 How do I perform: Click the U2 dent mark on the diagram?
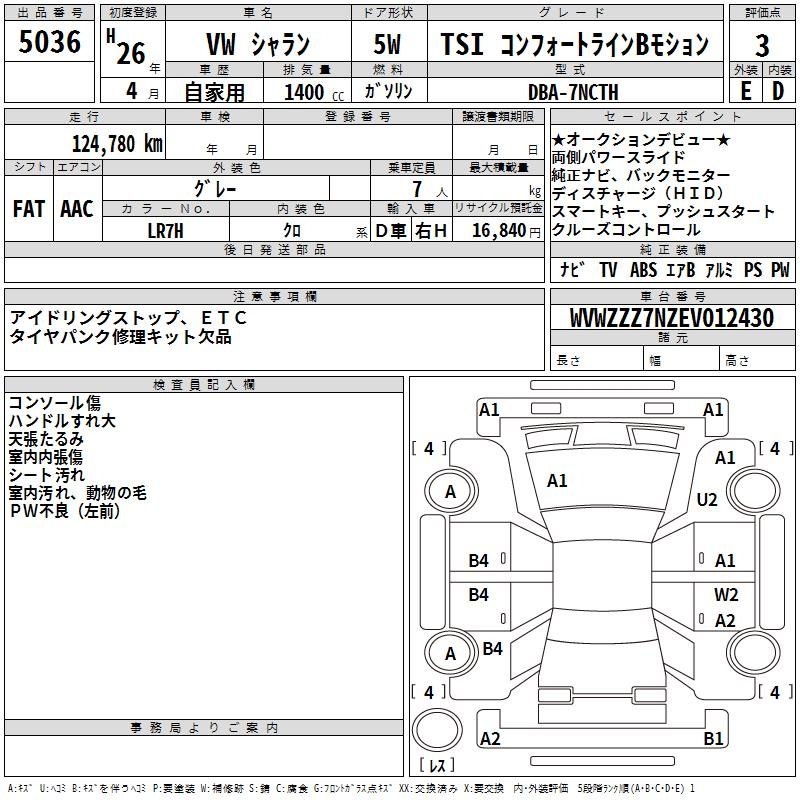pyautogui.click(x=707, y=499)
